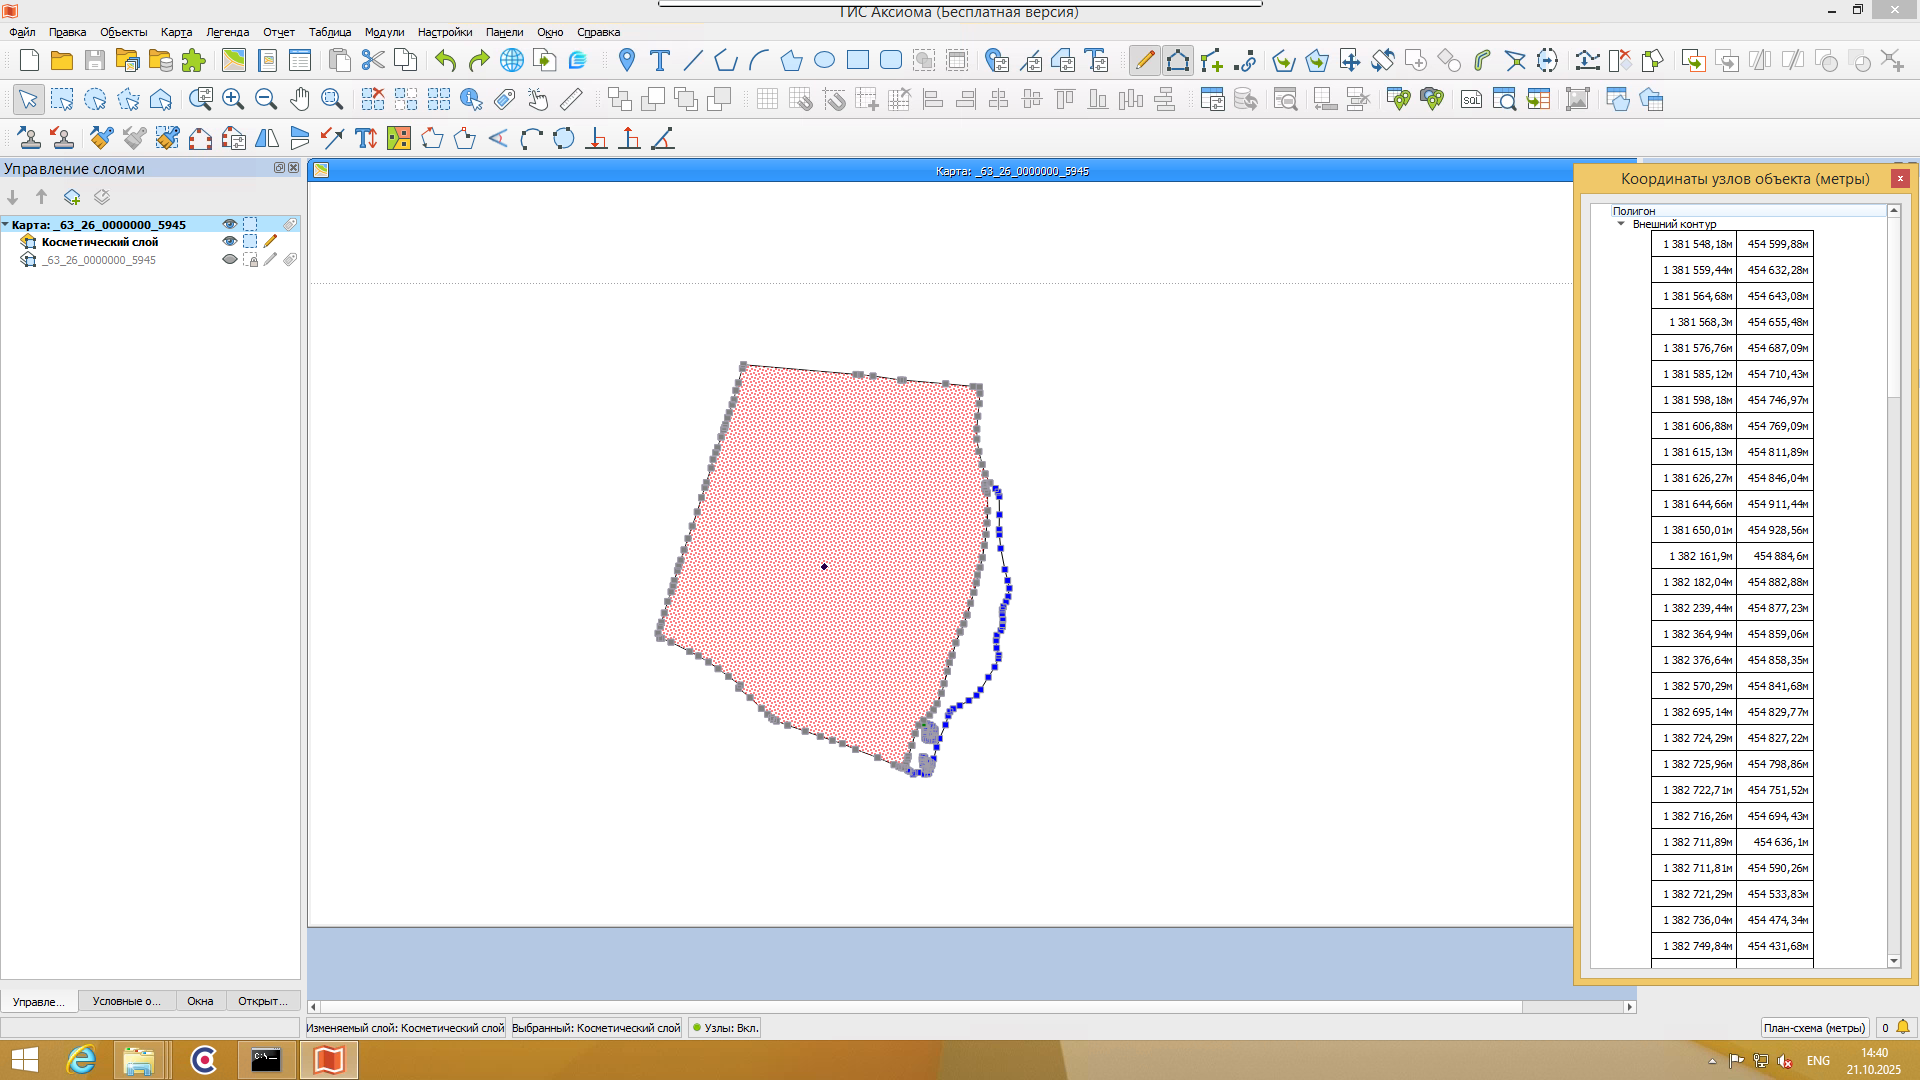This screenshot has height=1080, width=1920.
Task: Select the object Info tool
Action: coord(469,99)
